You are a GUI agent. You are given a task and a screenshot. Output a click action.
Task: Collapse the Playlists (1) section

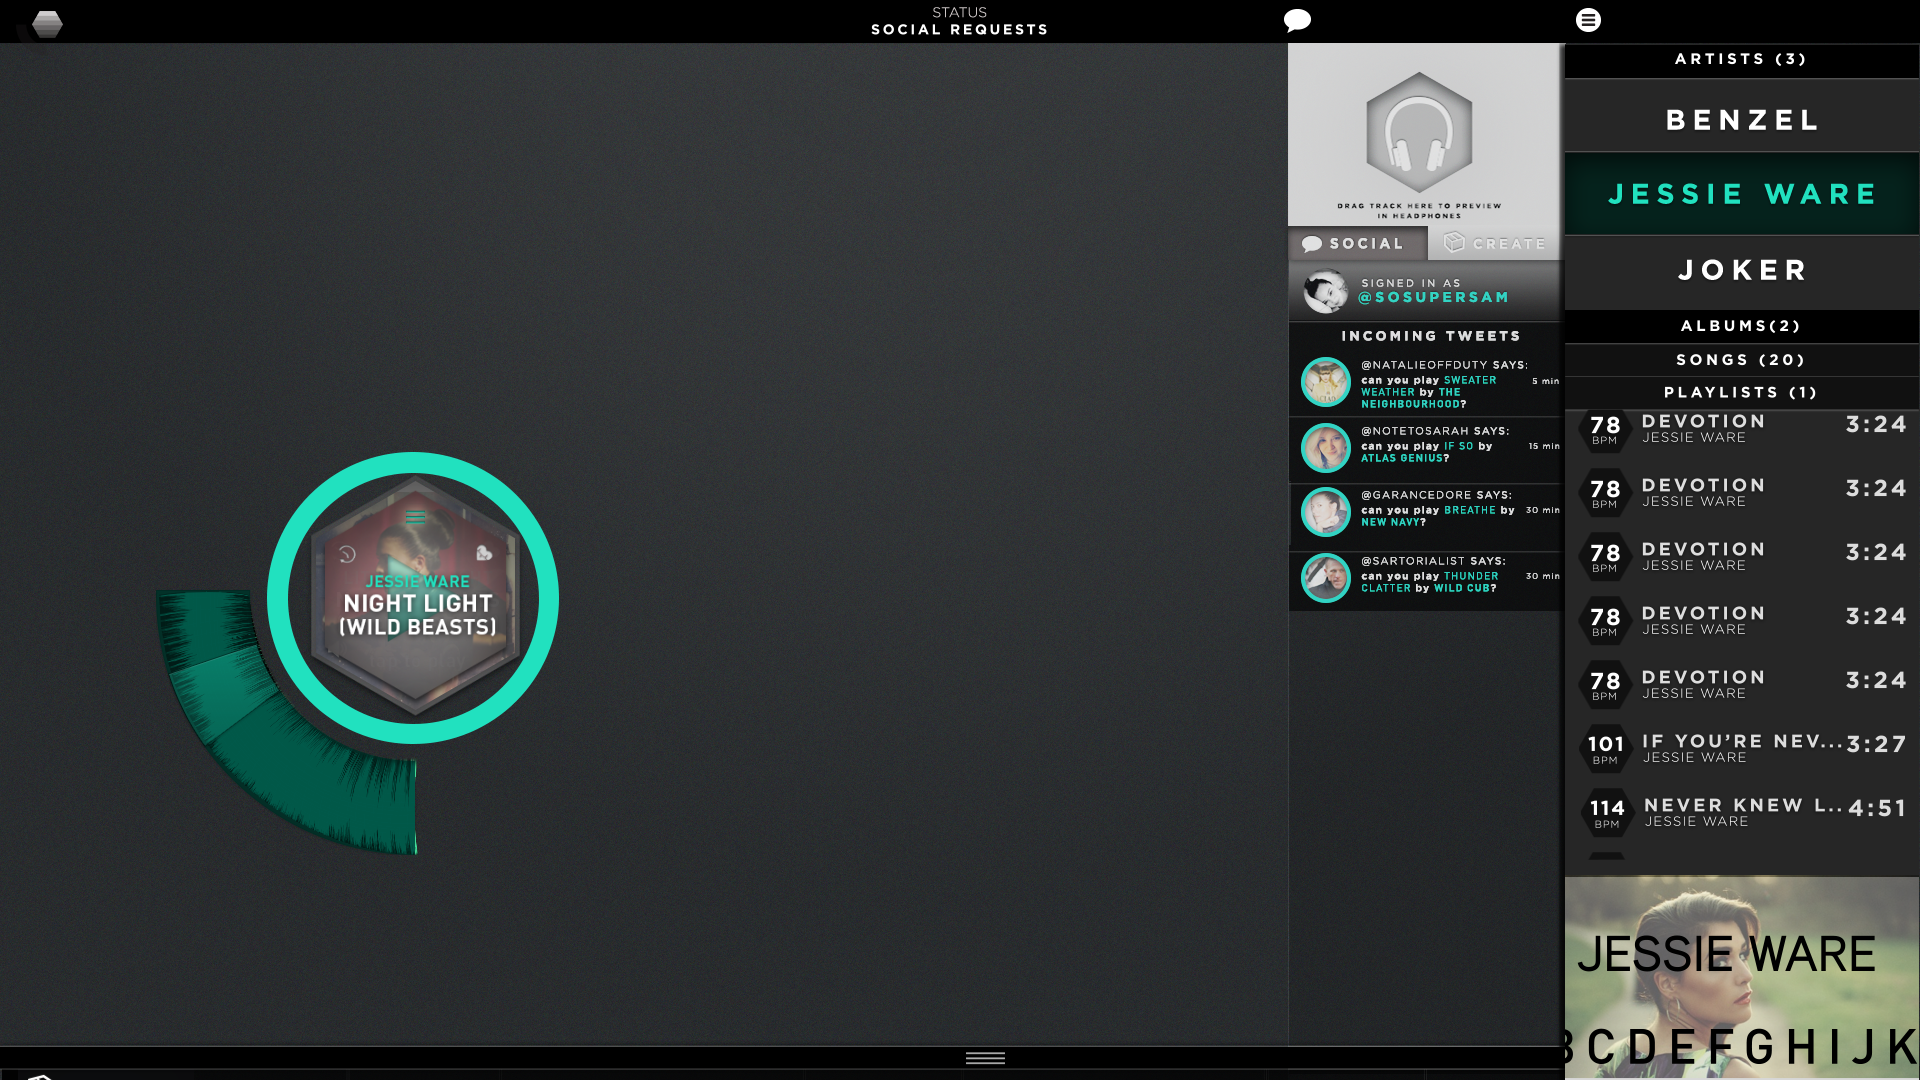coord(1741,393)
